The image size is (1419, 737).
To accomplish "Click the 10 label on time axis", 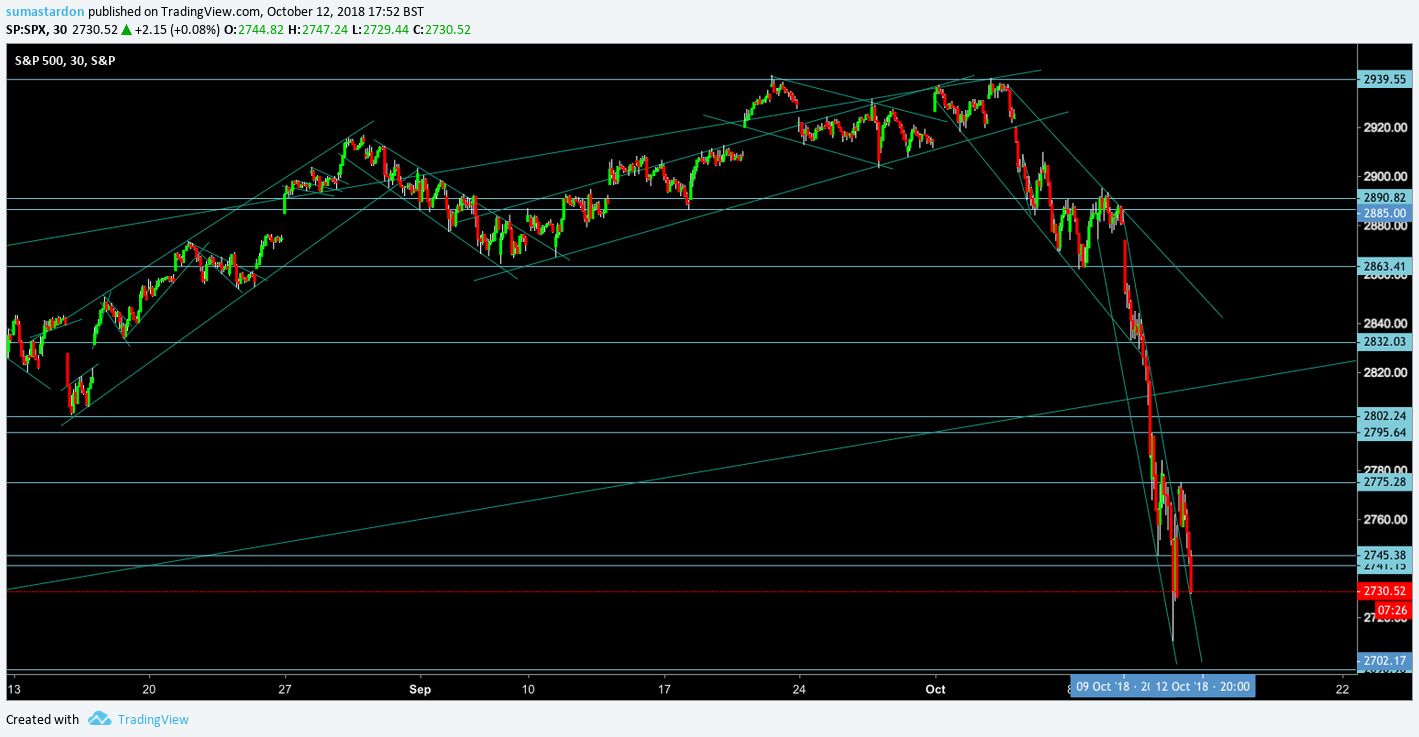I will 528,689.
